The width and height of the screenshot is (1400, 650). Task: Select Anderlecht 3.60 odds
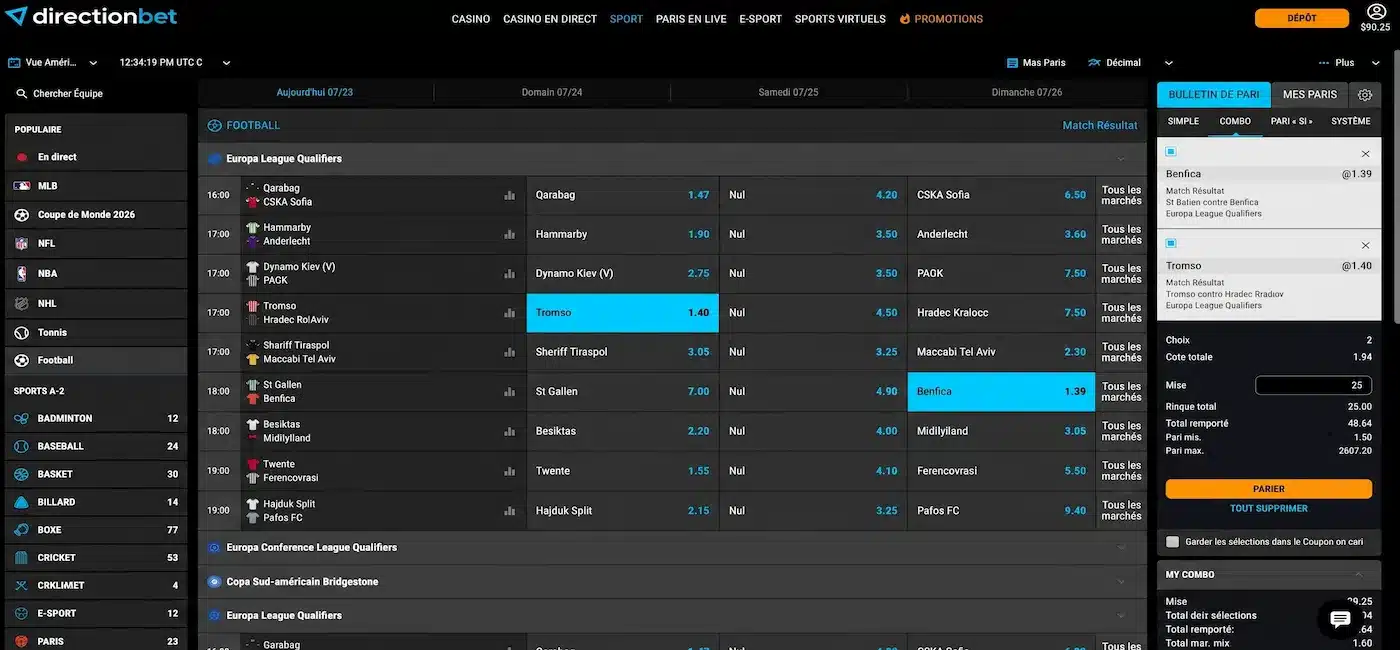click(x=1001, y=234)
